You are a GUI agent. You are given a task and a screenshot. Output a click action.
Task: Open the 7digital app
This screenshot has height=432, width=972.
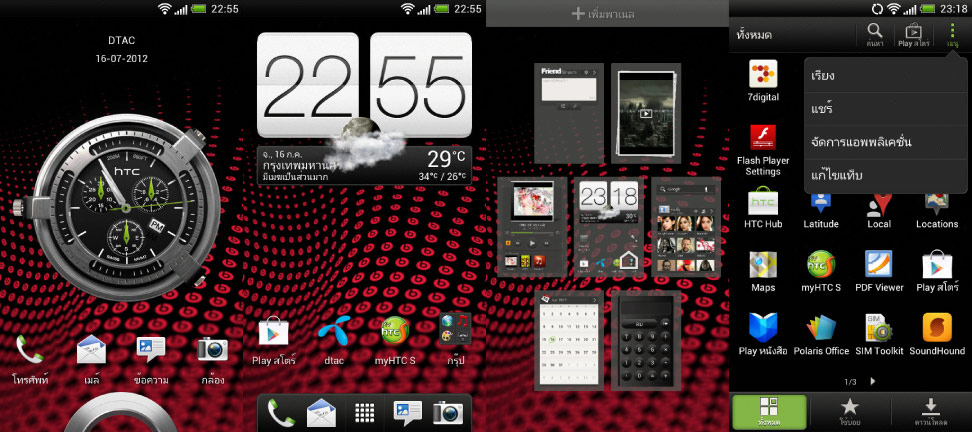click(x=763, y=81)
